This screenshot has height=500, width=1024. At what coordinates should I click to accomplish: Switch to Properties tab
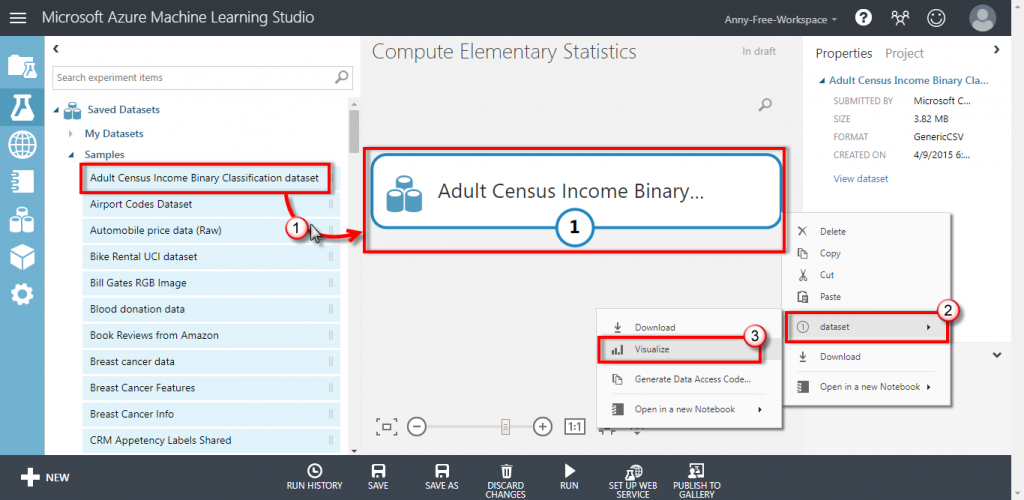[x=844, y=54]
